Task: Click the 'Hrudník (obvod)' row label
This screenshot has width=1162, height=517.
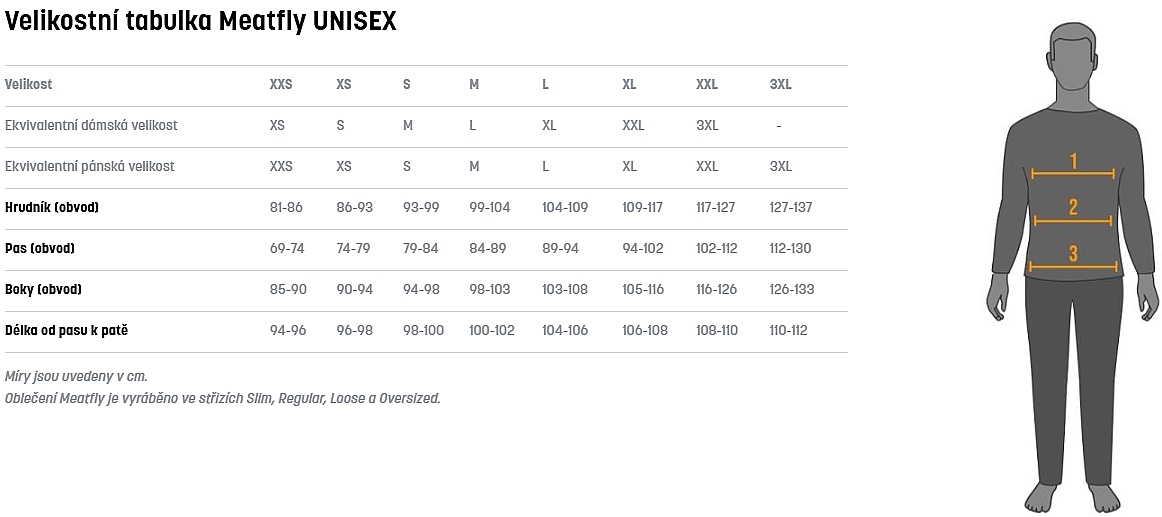Action: [x=52, y=208]
